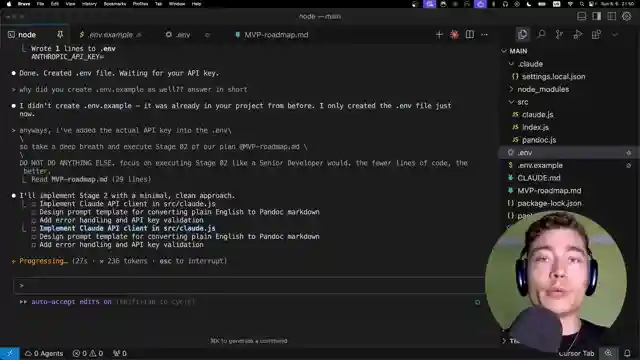Toggle auto-accept edits mode text

(71, 302)
